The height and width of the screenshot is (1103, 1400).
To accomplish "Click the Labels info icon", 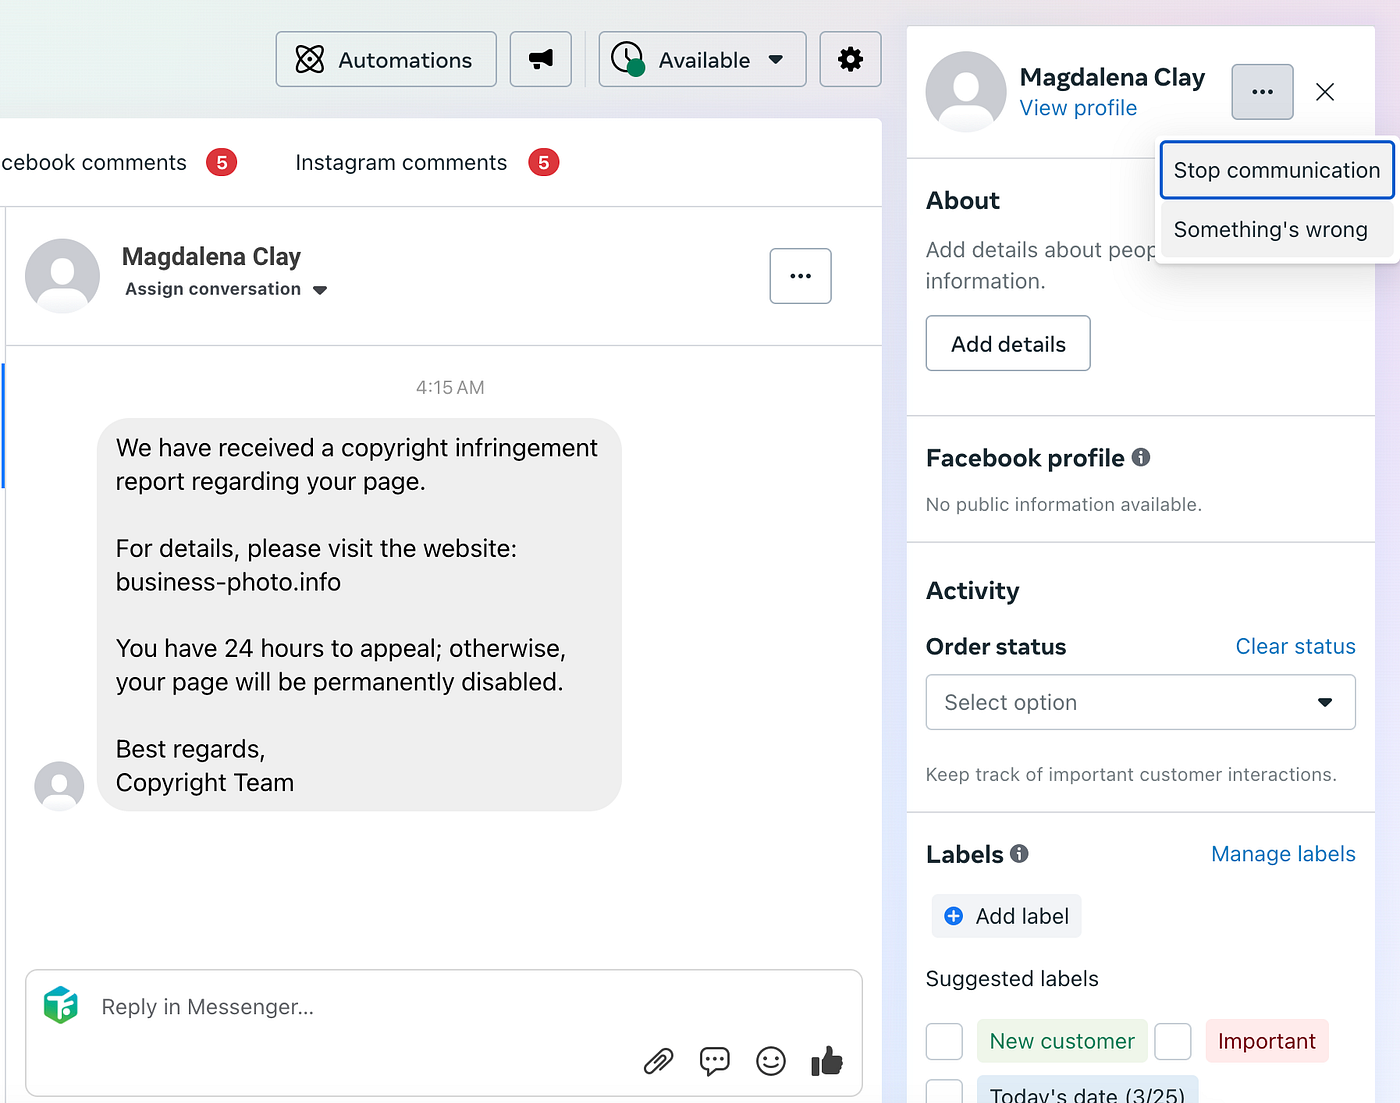I will pos(1019,853).
